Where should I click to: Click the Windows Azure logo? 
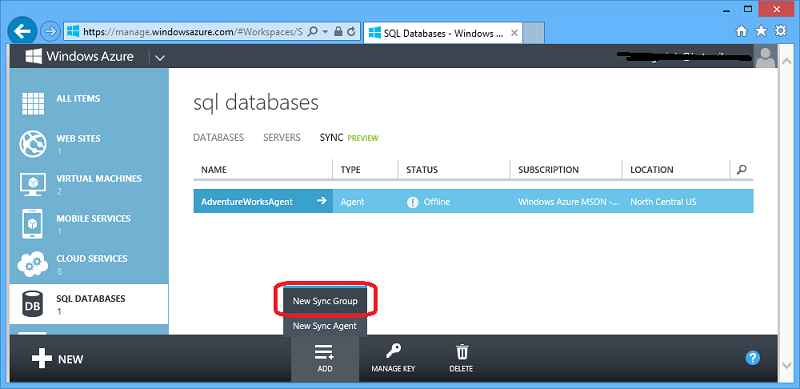tap(80, 56)
